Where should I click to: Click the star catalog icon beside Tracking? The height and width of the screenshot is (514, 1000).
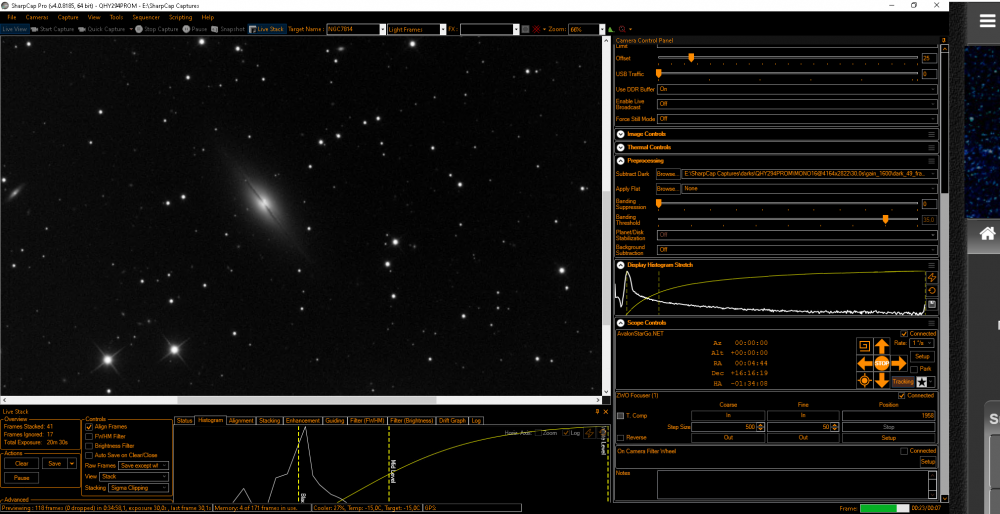(922, 381)
